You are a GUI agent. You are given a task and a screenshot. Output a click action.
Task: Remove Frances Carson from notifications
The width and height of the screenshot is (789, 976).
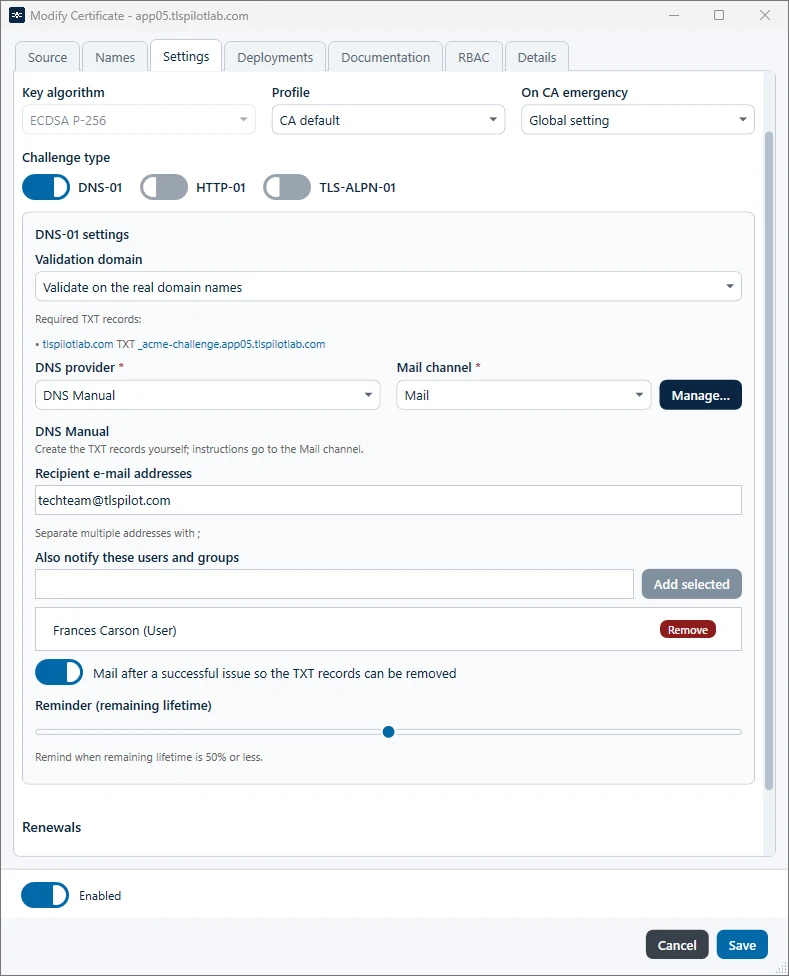click(x=688, y=629)
